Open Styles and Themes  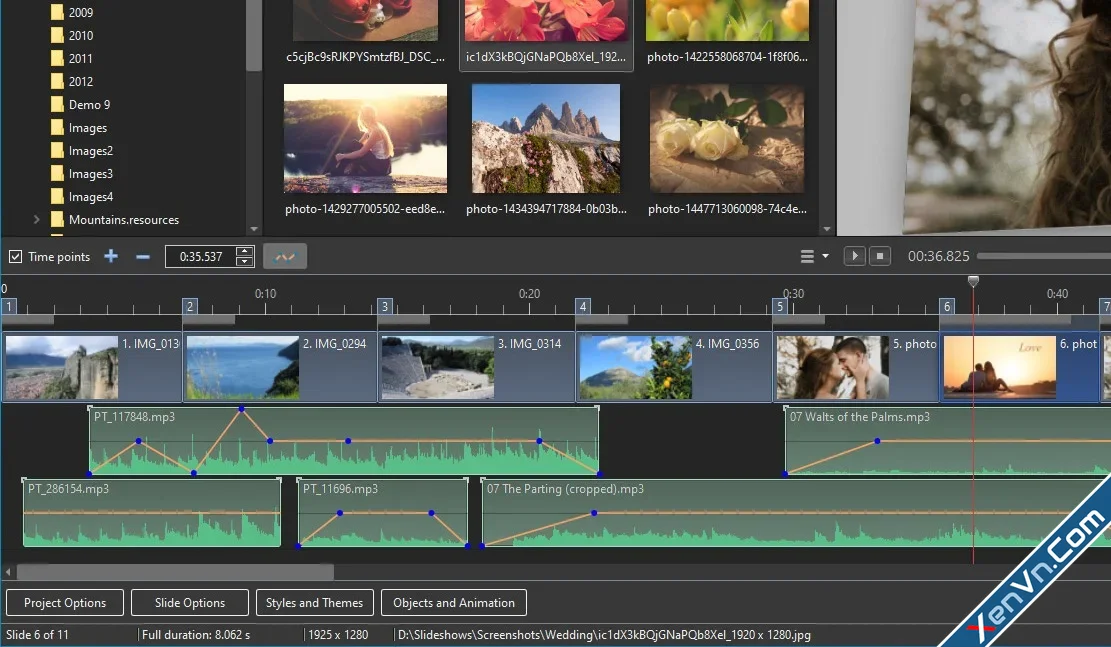(x=315, y=602)
